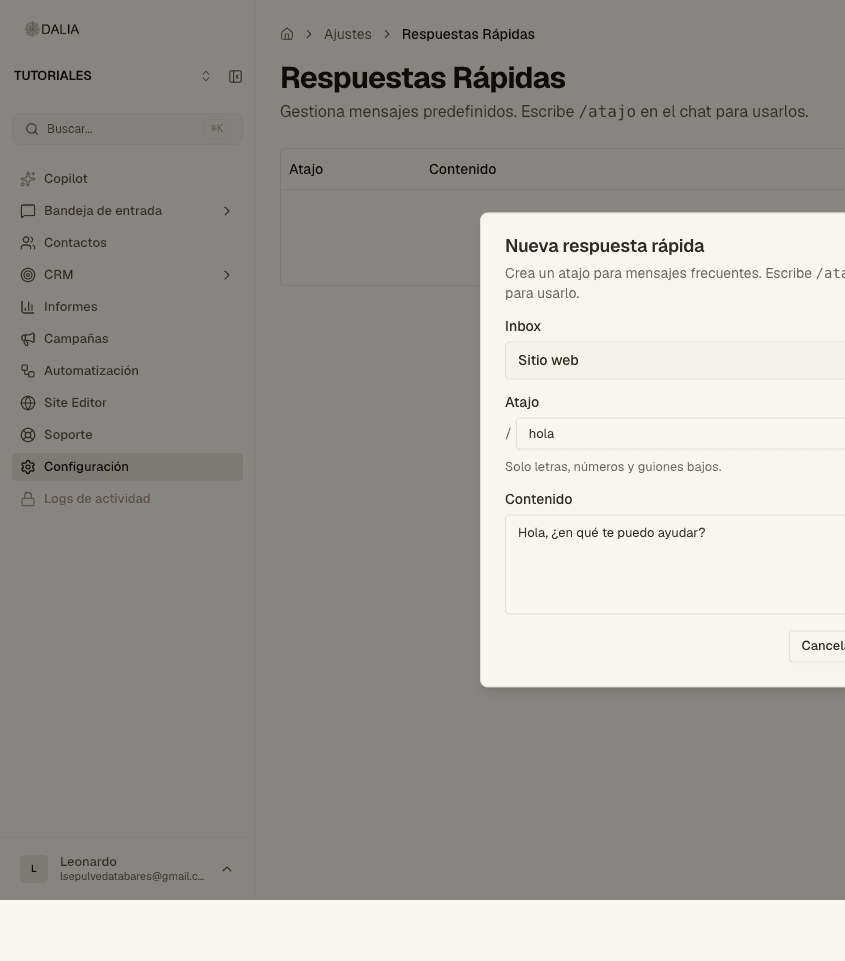Click the Respuestas Rápidas page heading
The width and height of the screenshot is (845, 961).
pos(423,78)
